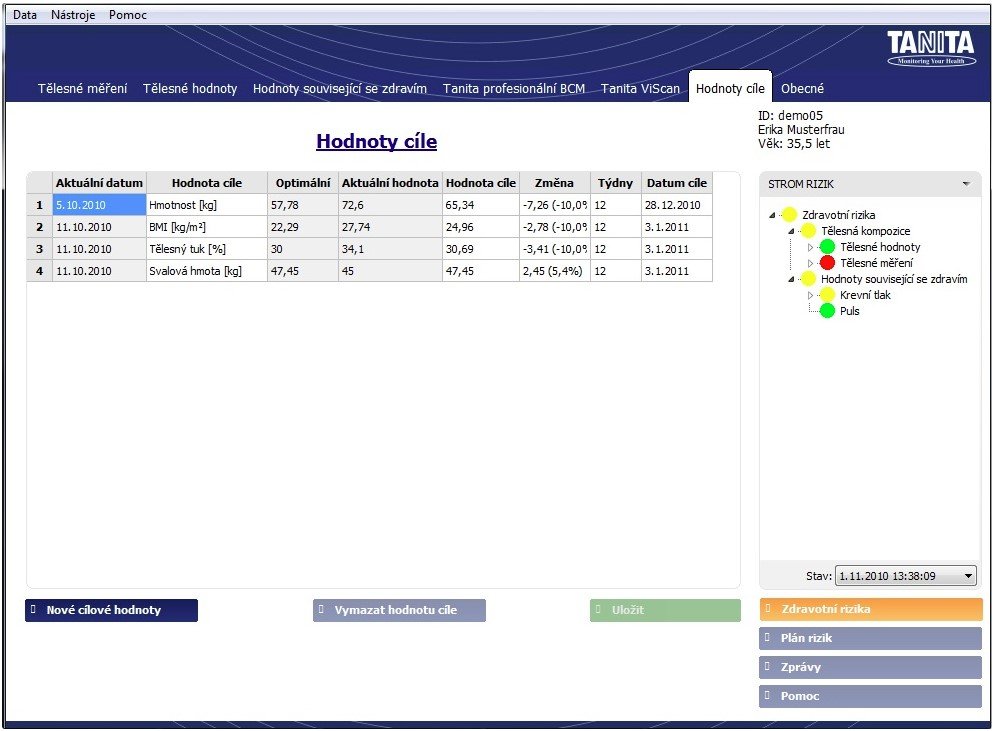Click the yellow indicator for Tělesná kompozice
Image resolution: width=994 pixels, height=731 pixels.
[808, 231]
